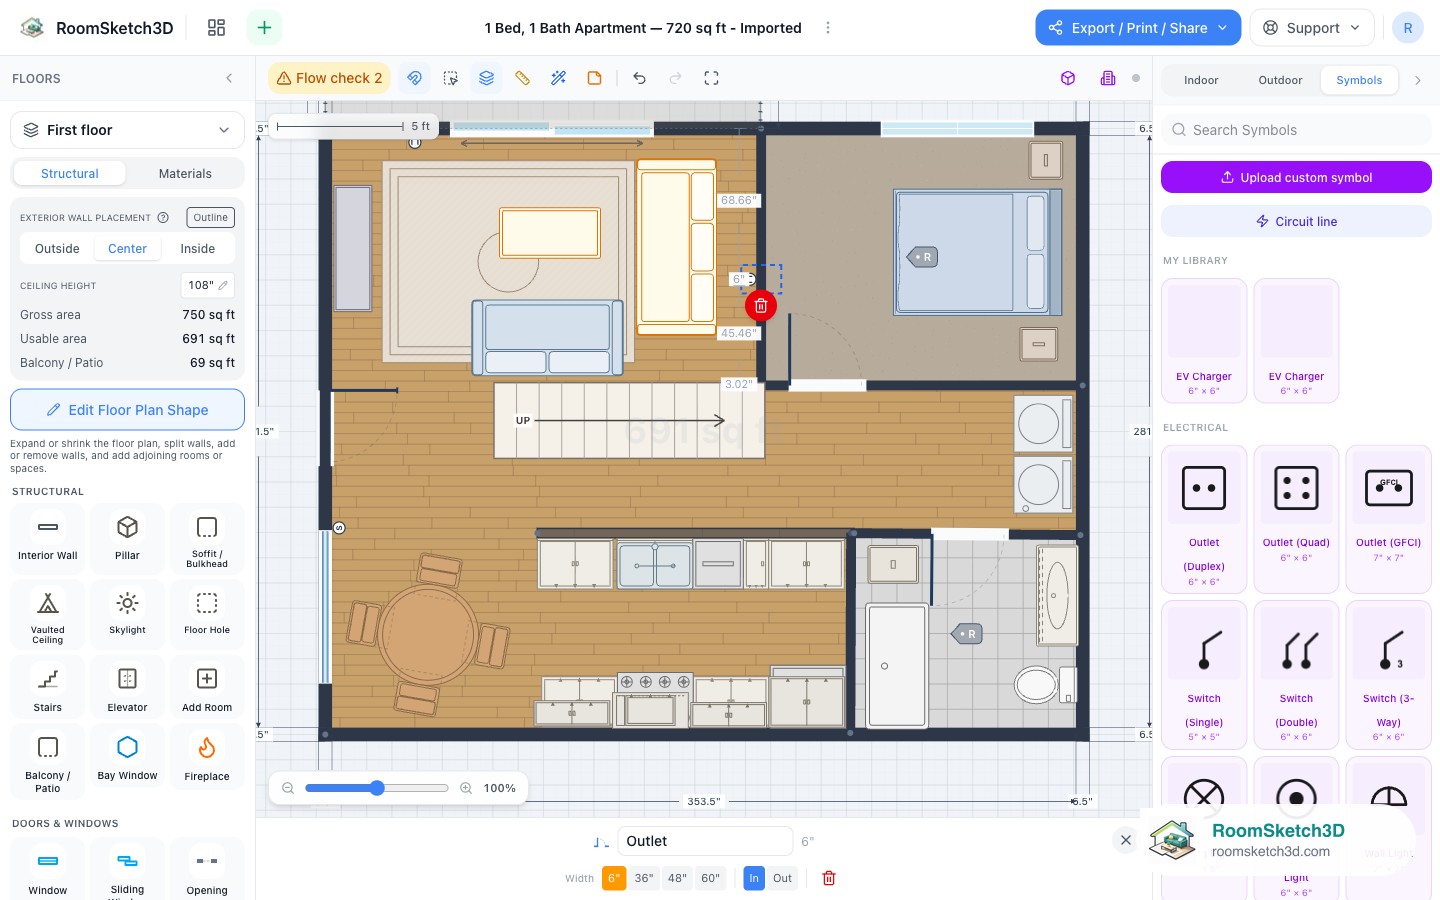Choose the Outlet (GFCI) symbol
This screenshot has height=900, width=1440.
[x=1388, y=519]
